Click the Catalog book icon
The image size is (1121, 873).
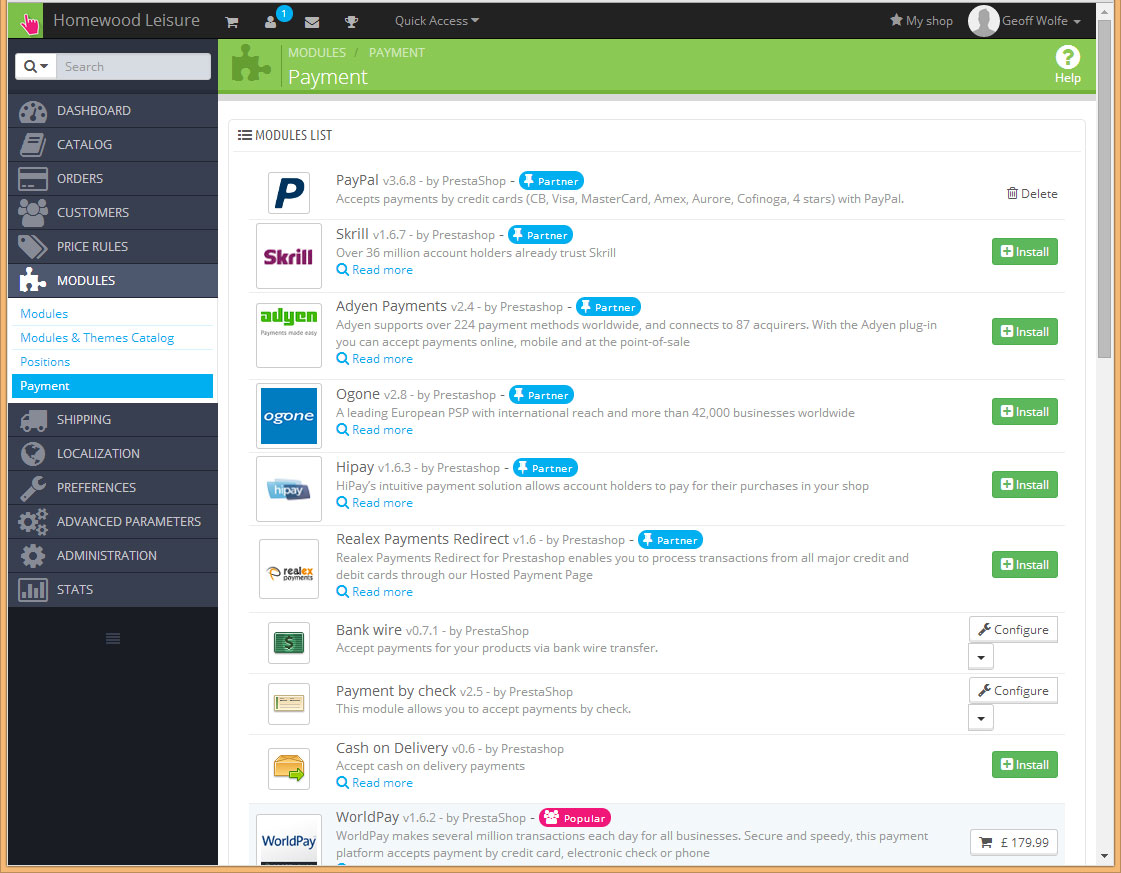click(33, 145)
